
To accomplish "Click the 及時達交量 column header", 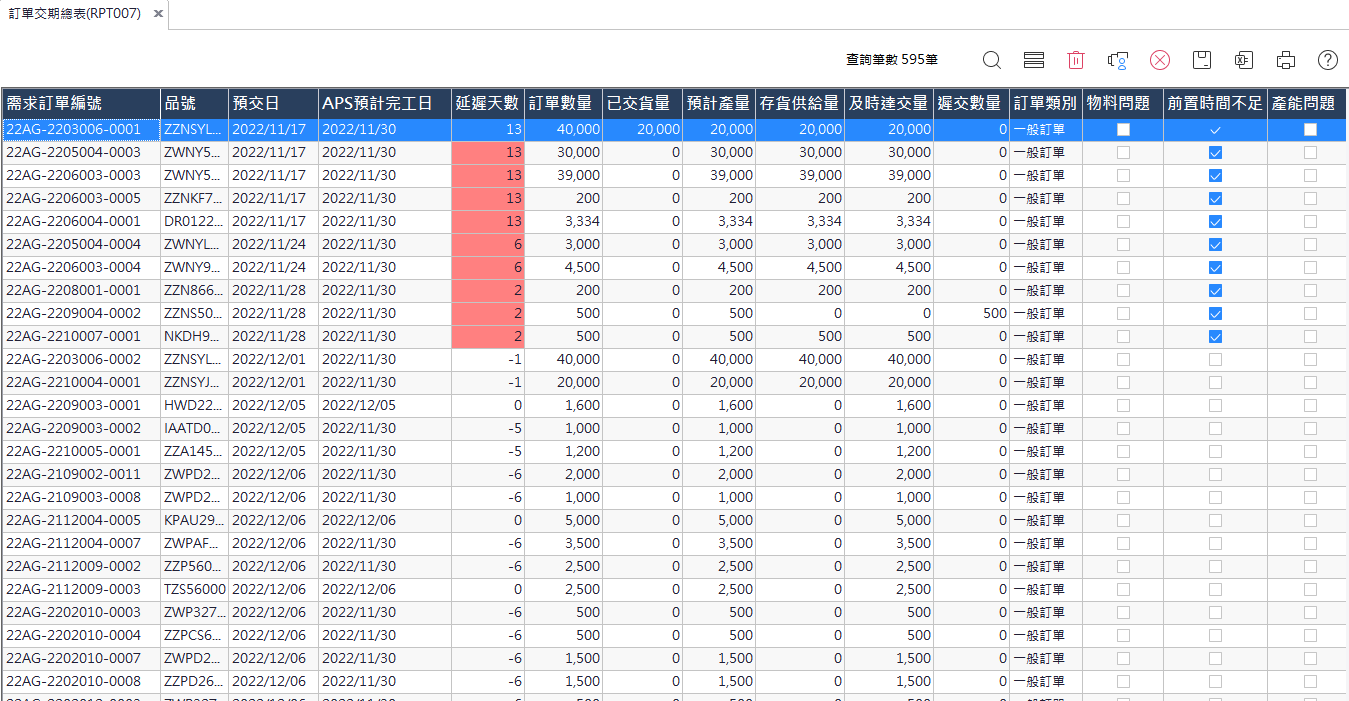I will click(x=889, y=103).
